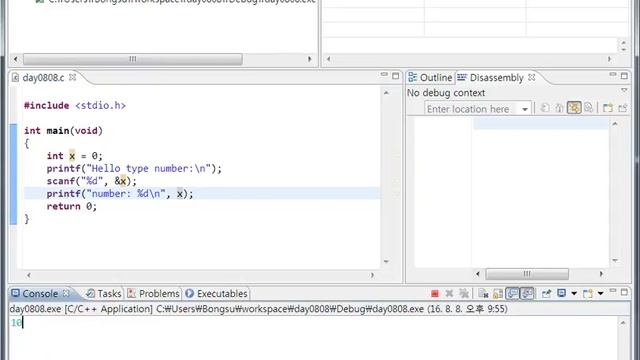Viewport: 640px width, 360px height.
Task: Close the Console tab
Action: [x=66, y=293]
